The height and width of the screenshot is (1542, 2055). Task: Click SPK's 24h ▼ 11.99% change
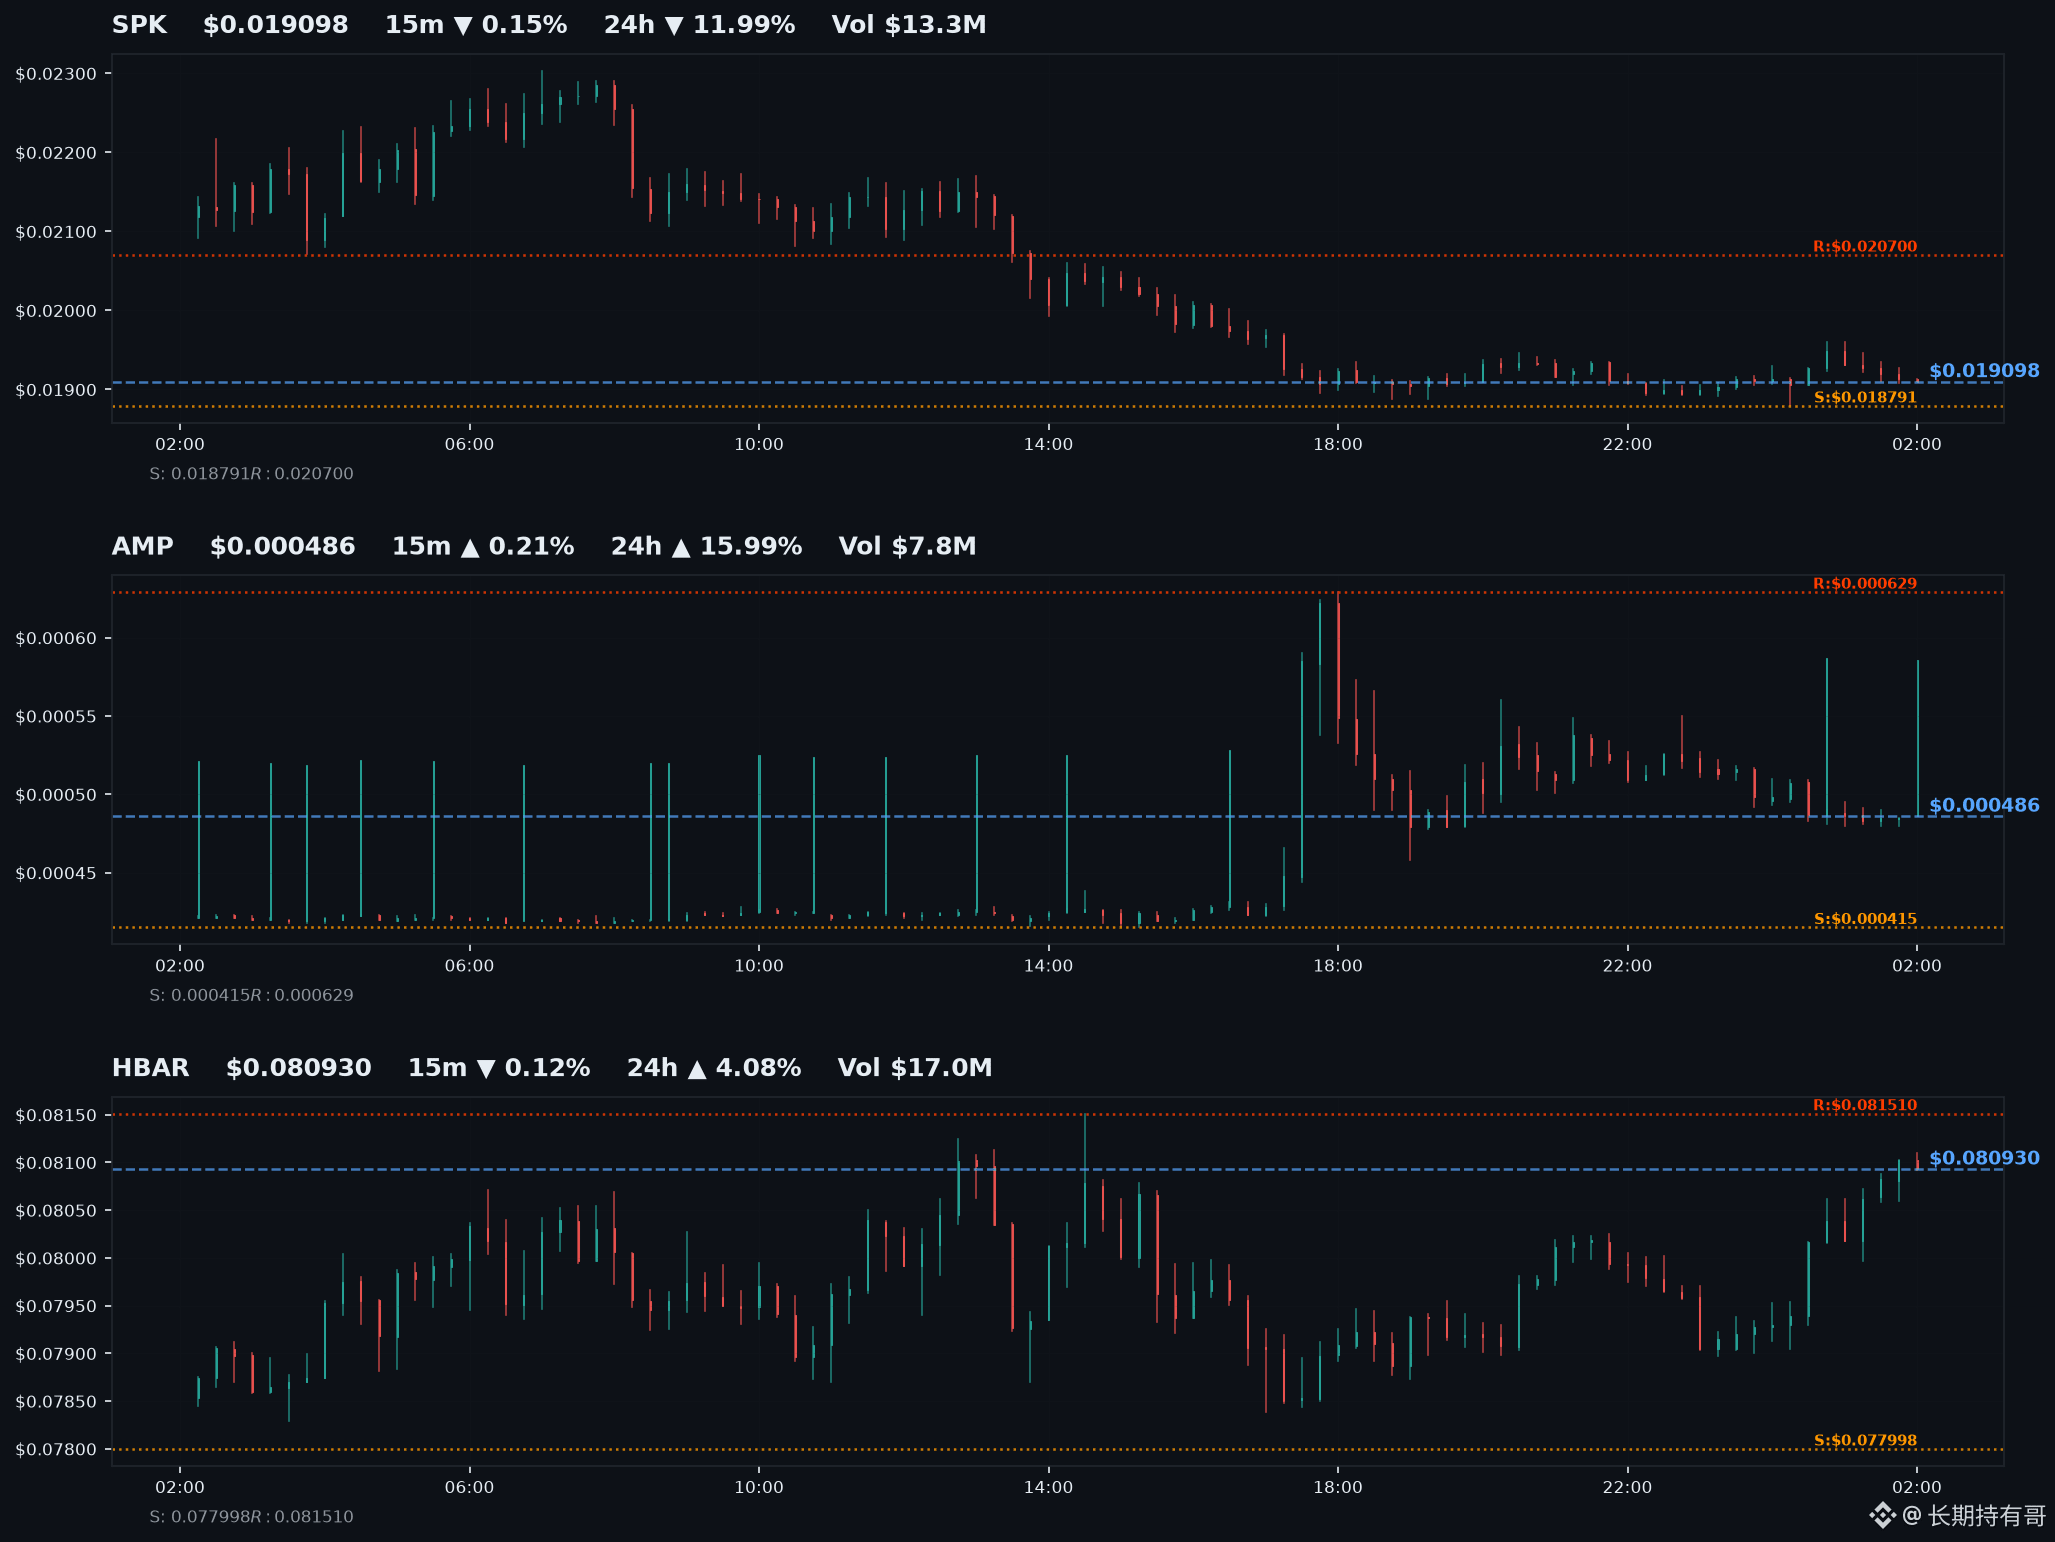pyautogui.click(x=699, y=25)
